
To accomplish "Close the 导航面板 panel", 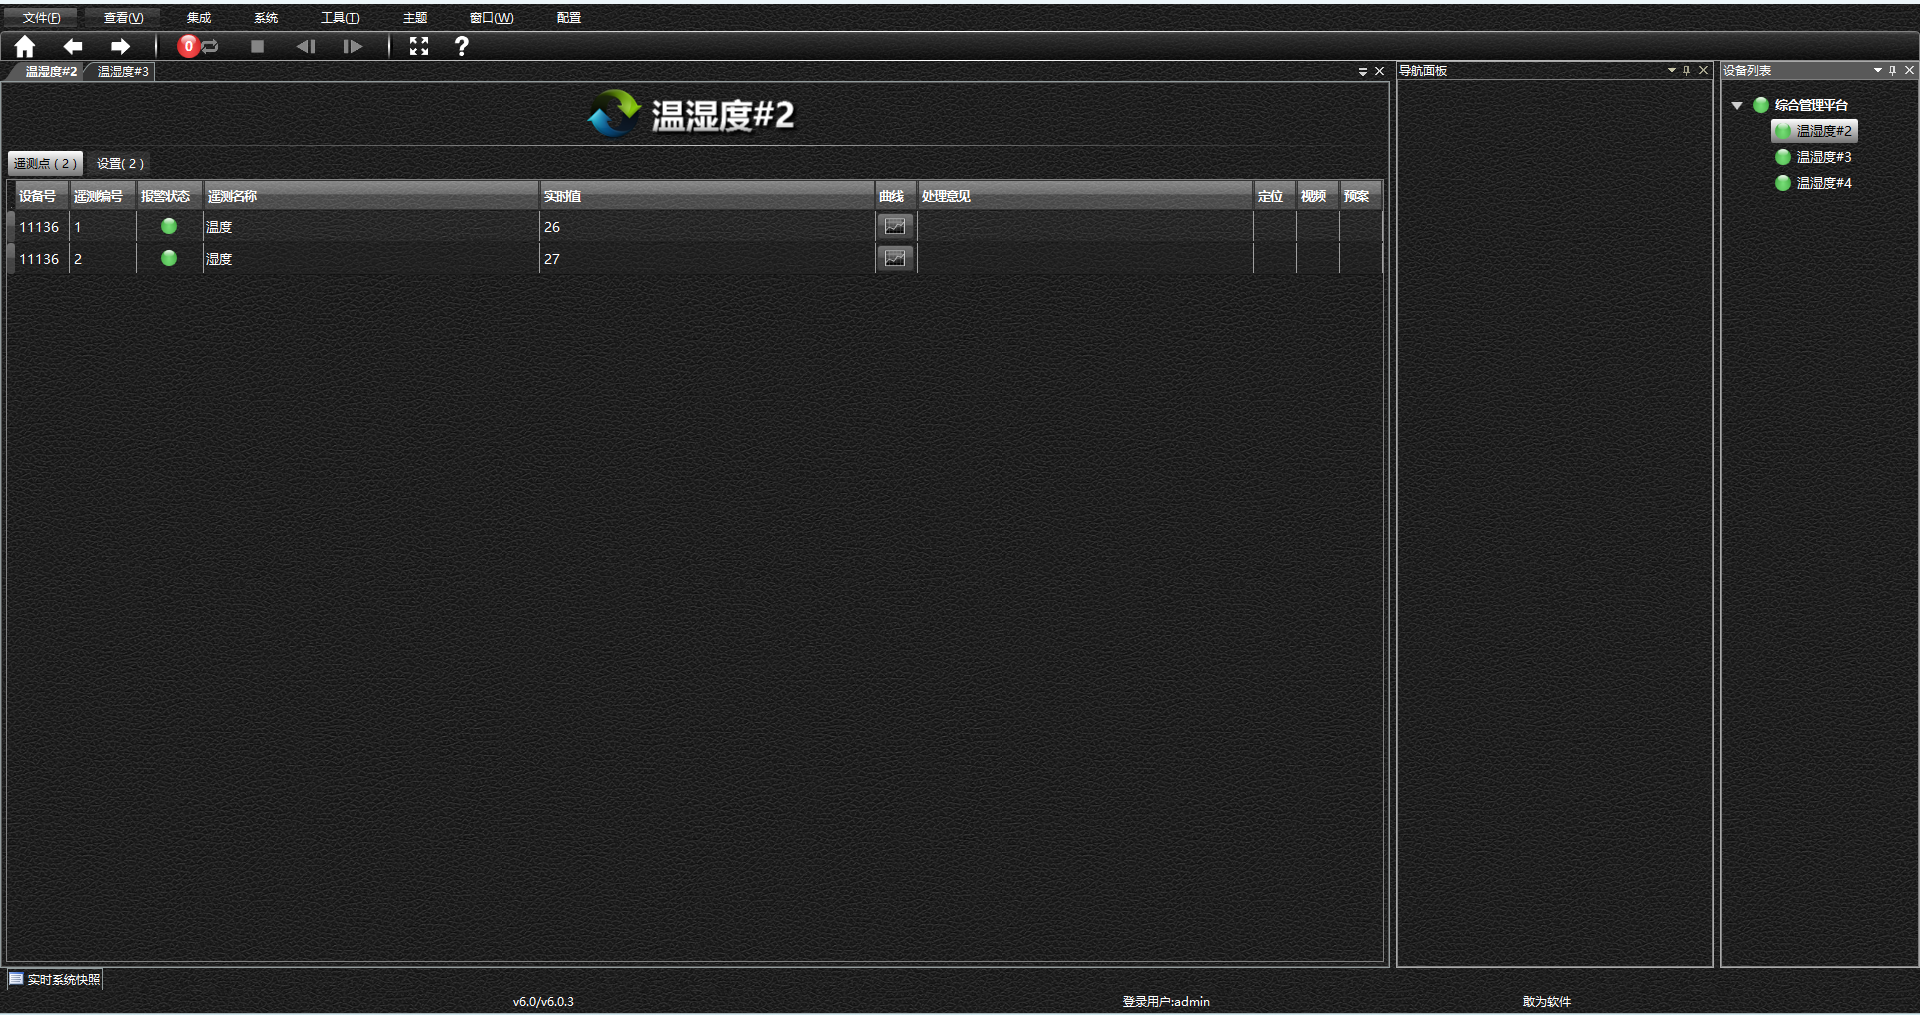I will tap(1703, 70).
